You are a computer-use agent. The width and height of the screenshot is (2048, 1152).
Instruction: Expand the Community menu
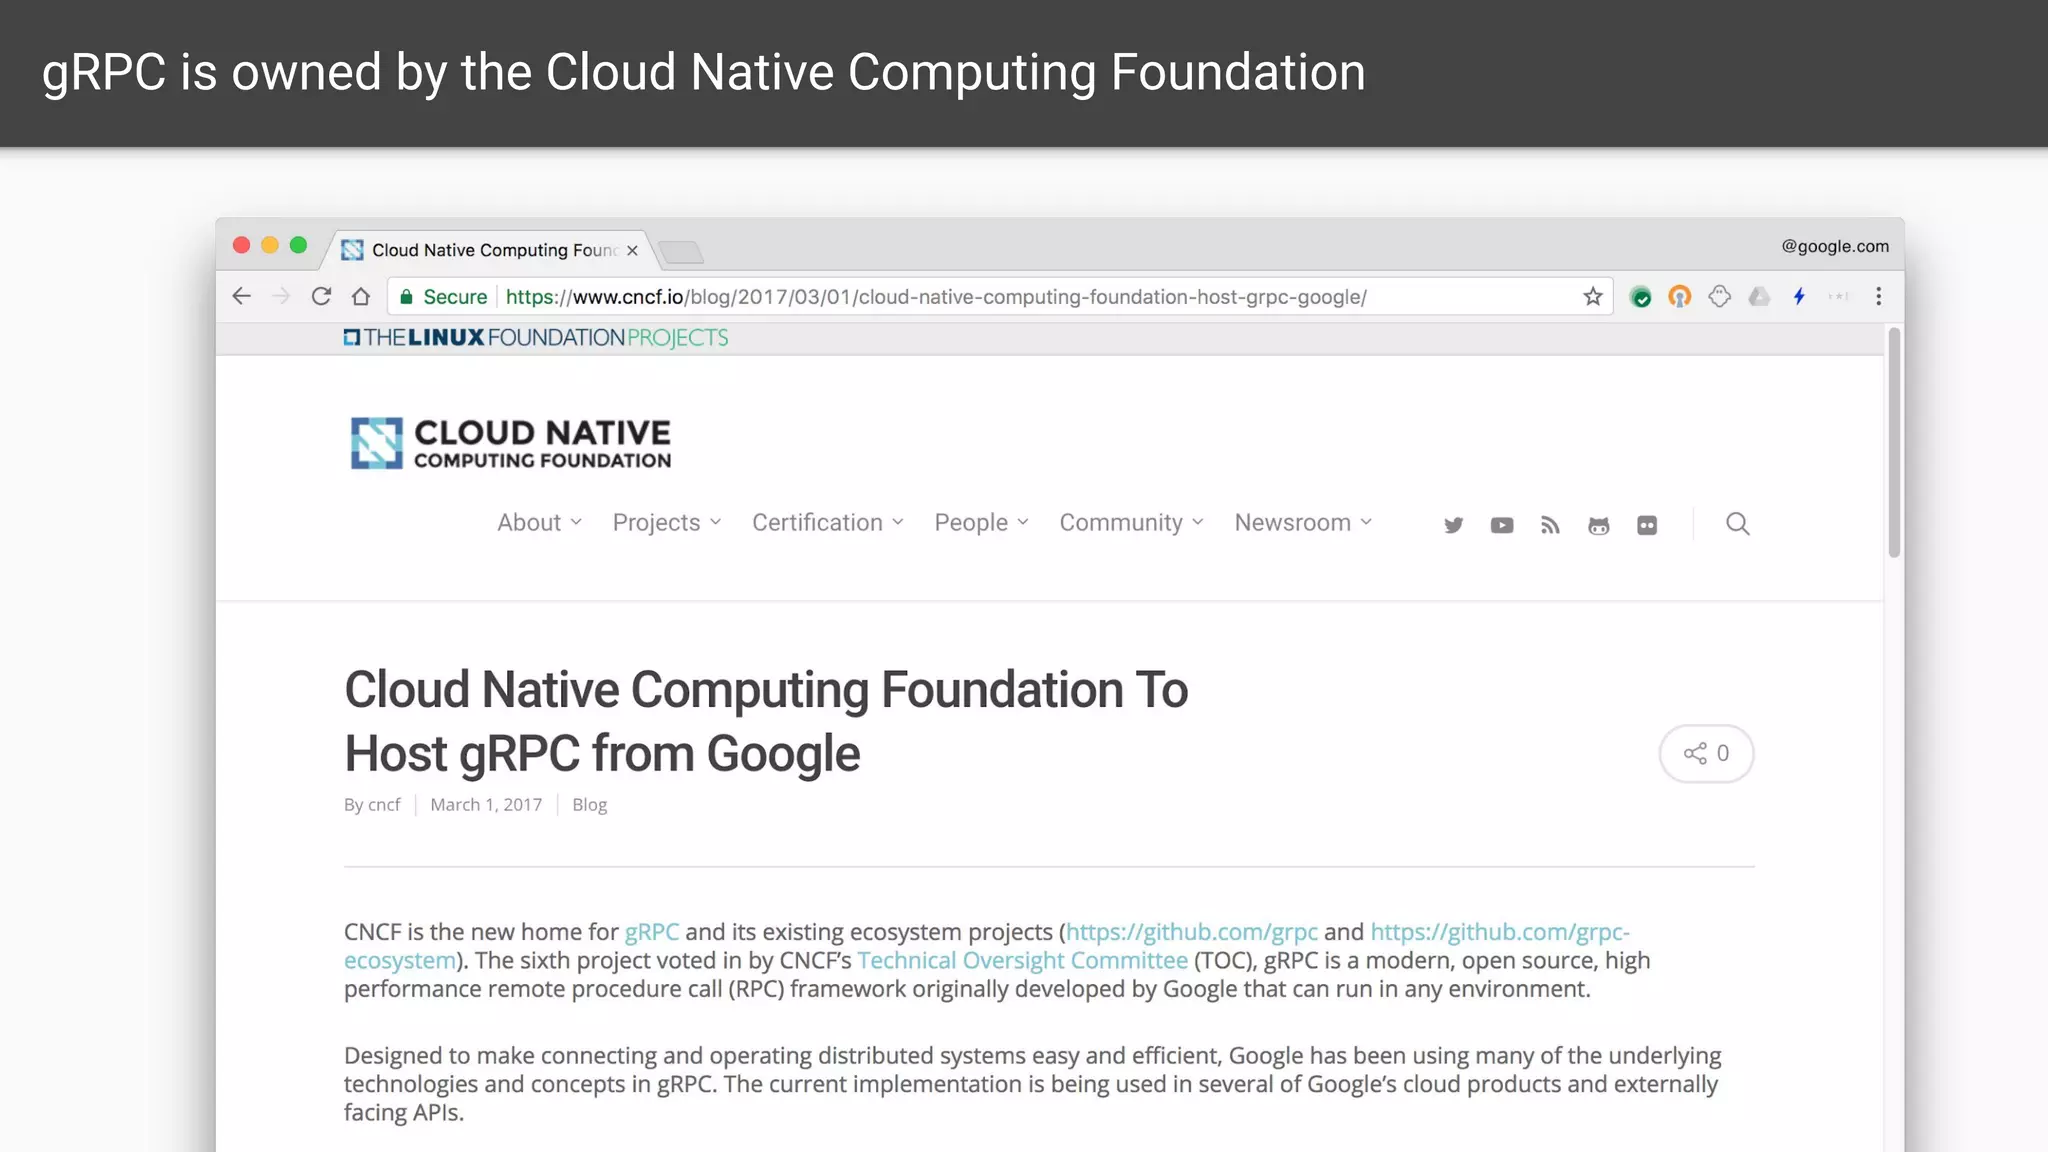(1131, 523)
